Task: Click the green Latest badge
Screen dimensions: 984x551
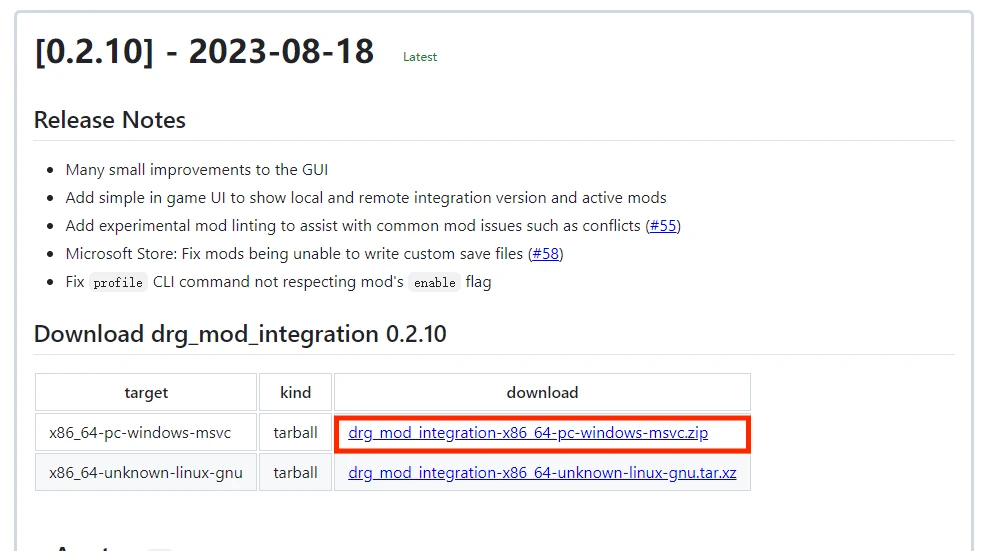Action: click(420, 57)
